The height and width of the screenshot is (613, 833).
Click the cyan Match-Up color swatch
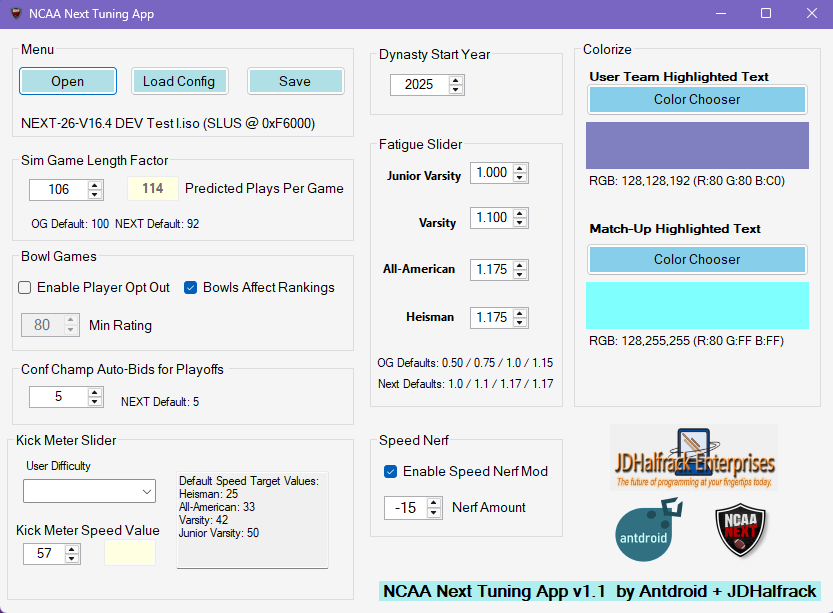[697, 305]
